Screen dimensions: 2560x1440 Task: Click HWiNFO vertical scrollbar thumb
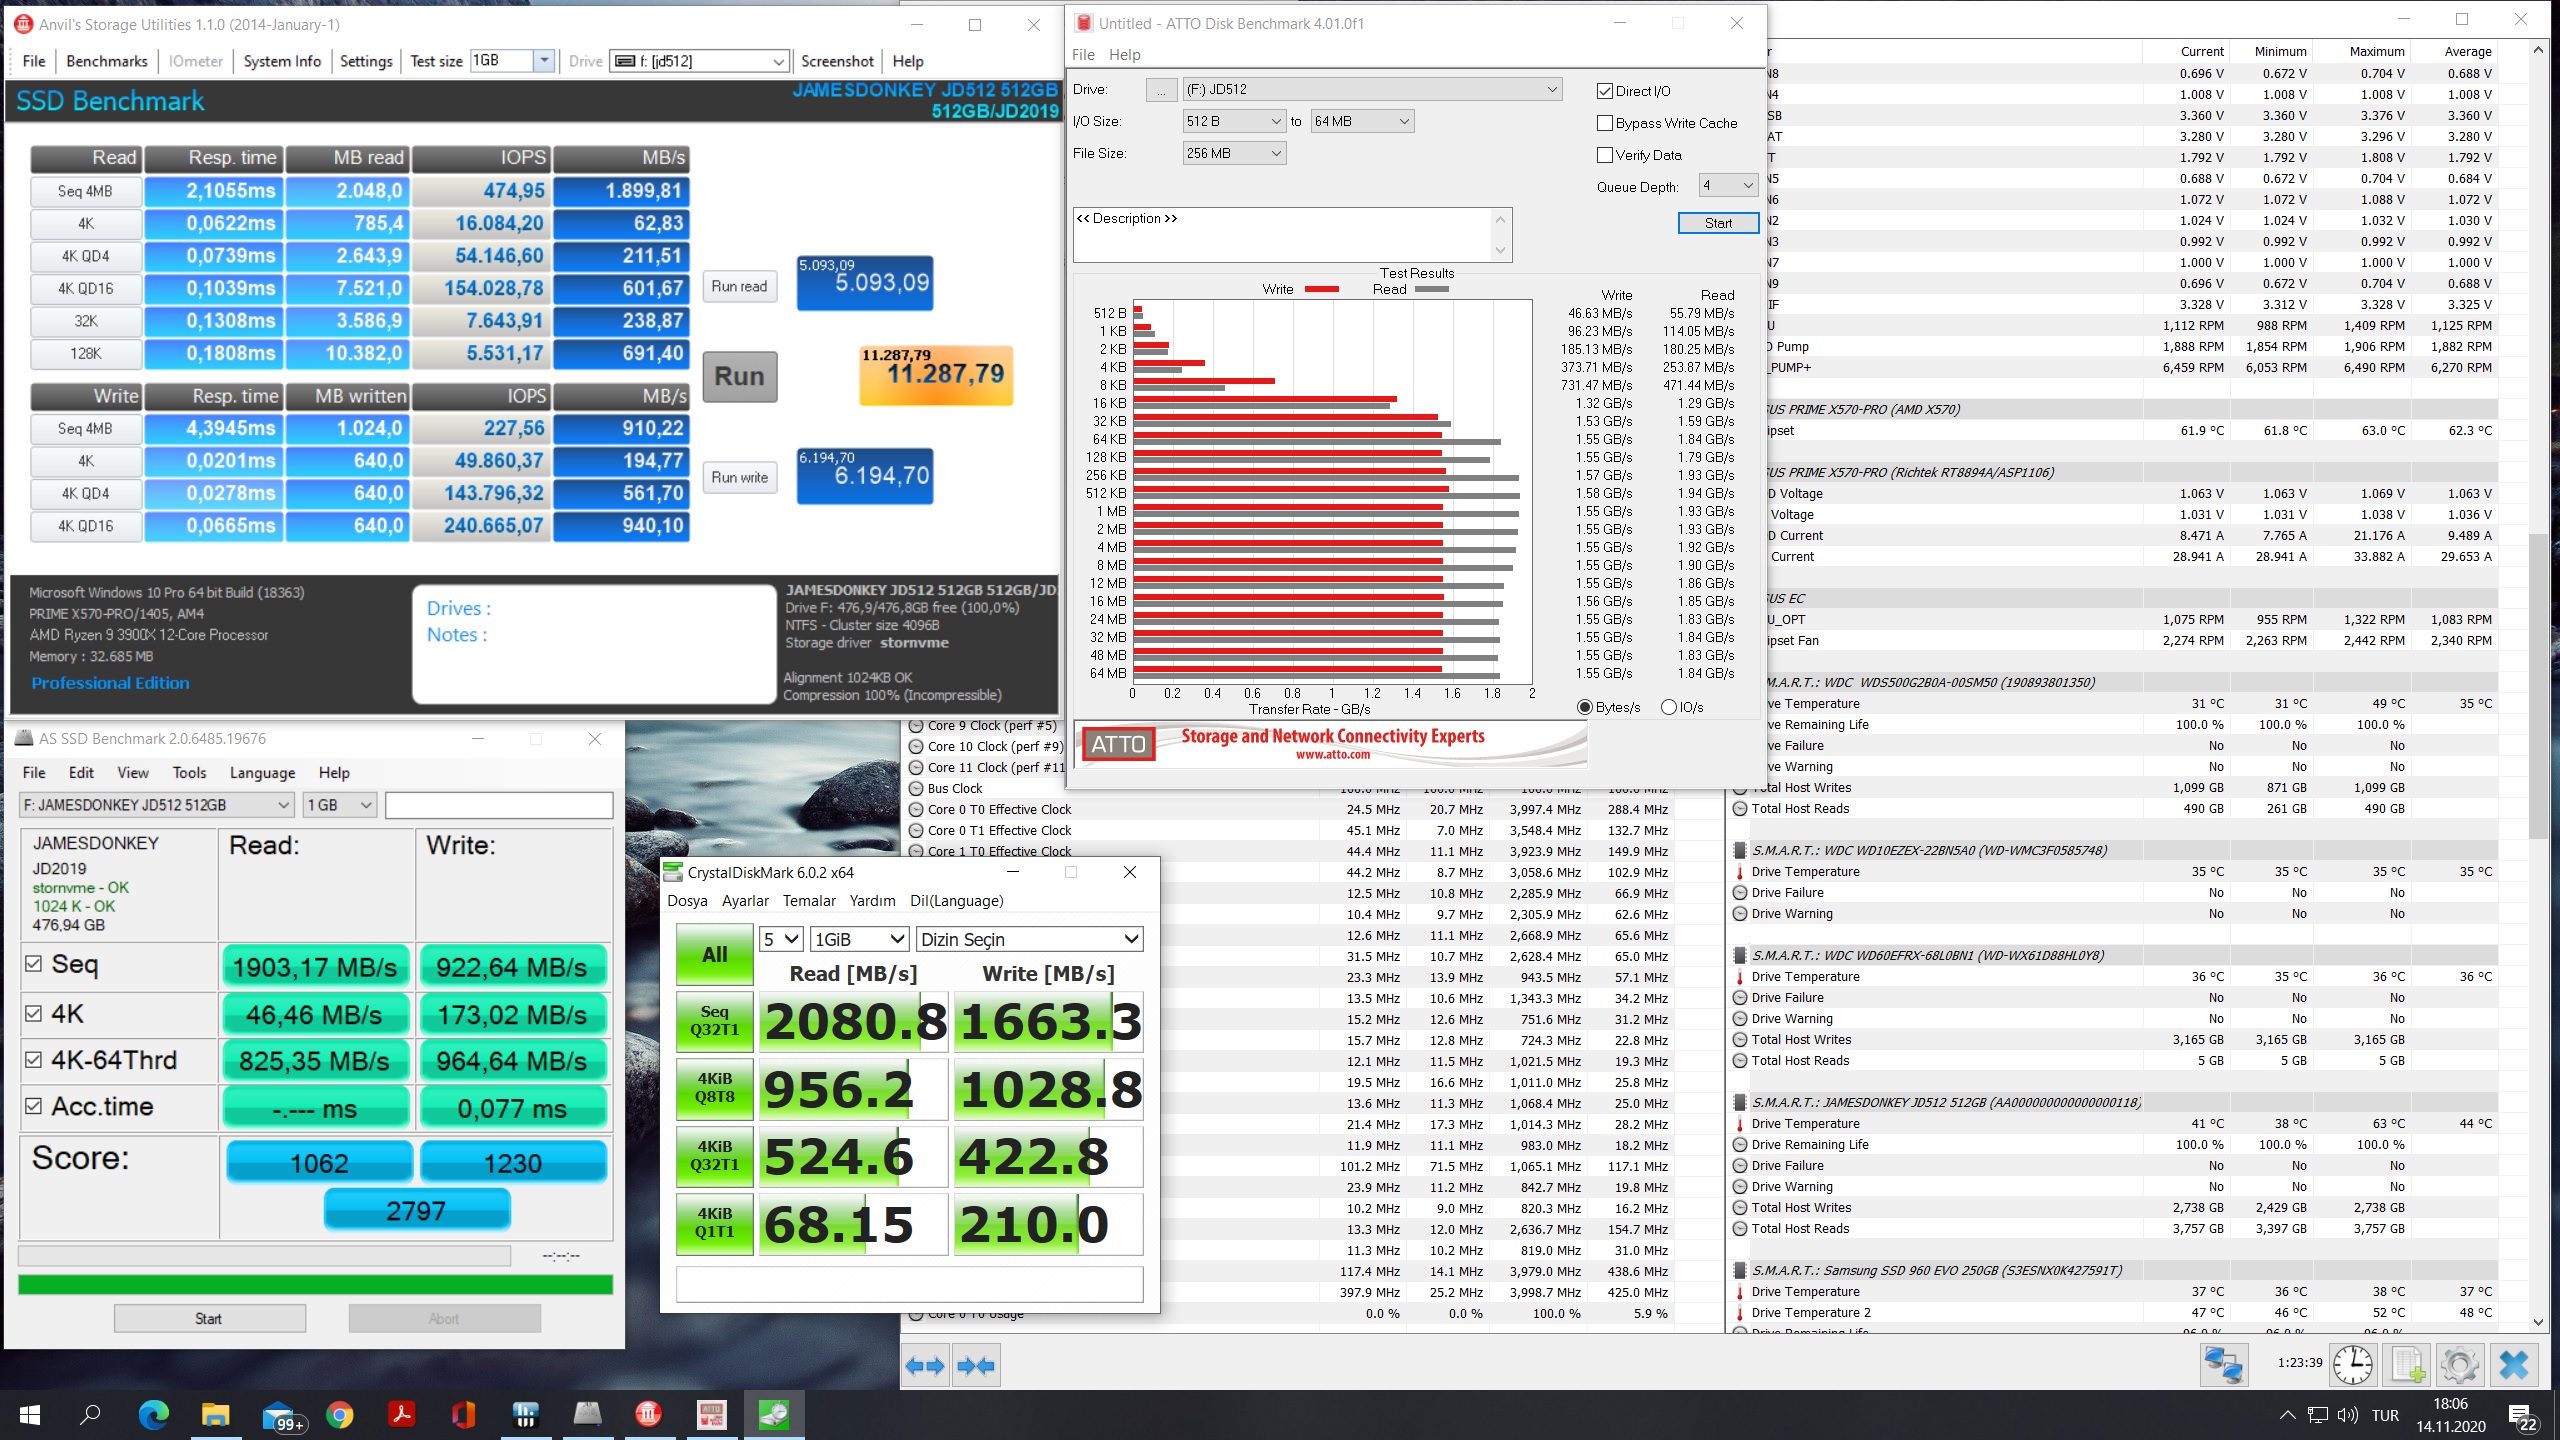click(x=2537, y=687)
